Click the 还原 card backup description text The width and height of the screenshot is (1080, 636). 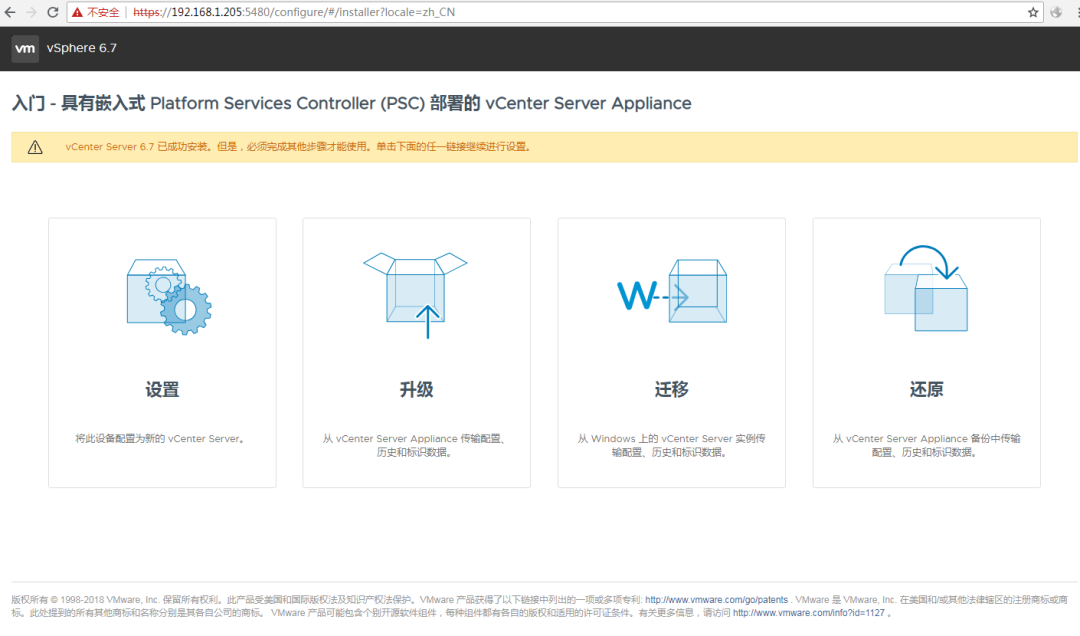926,445
